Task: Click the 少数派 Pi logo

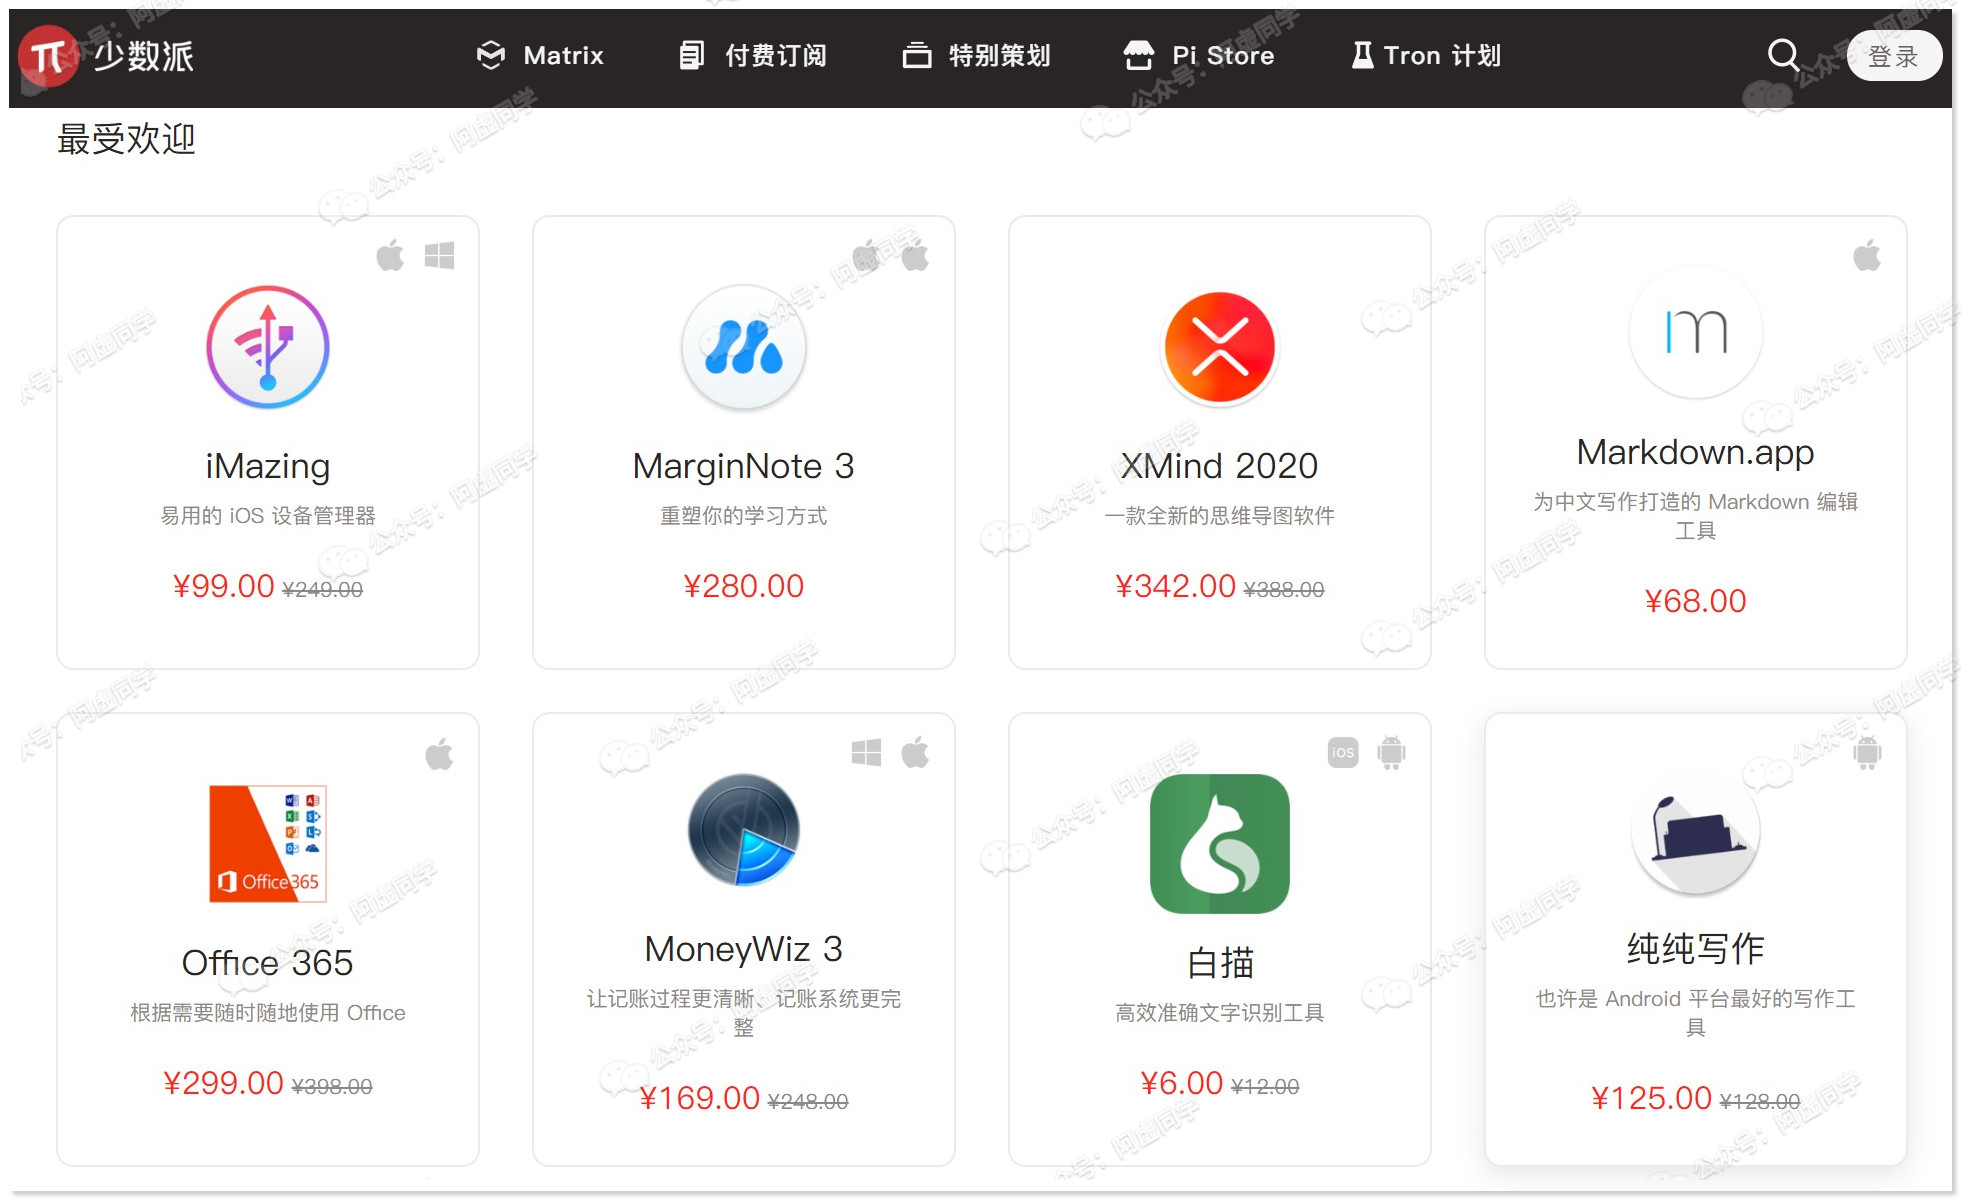Action: point(108,56)
